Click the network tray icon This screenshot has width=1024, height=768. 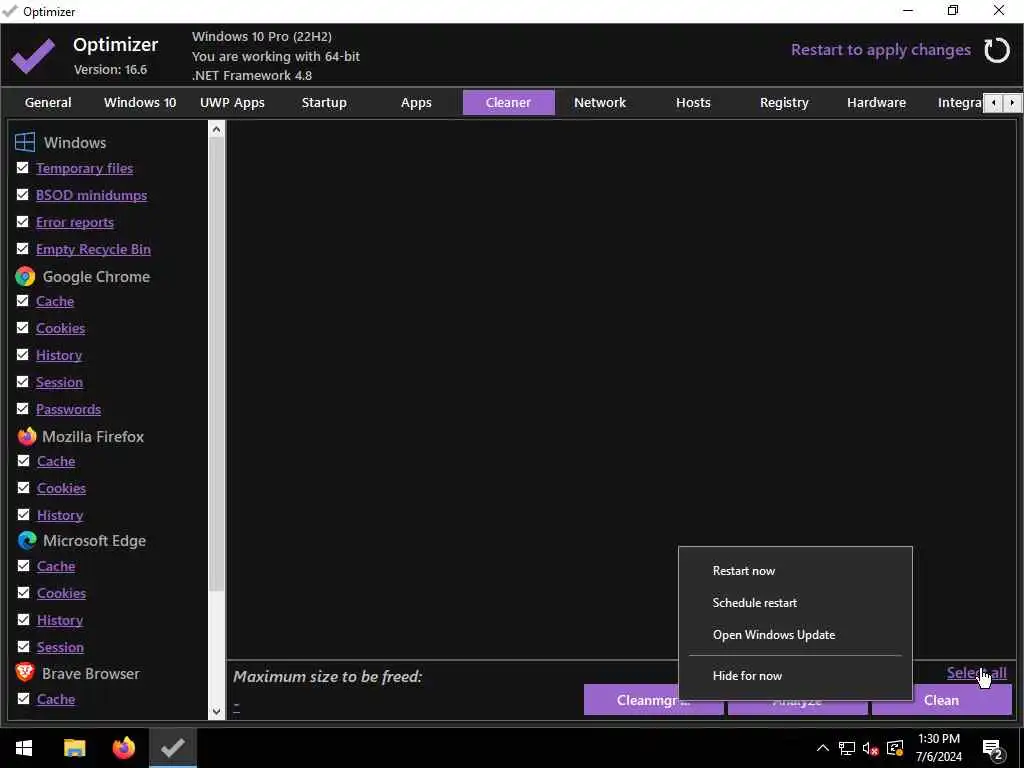[x=847, y=748]
